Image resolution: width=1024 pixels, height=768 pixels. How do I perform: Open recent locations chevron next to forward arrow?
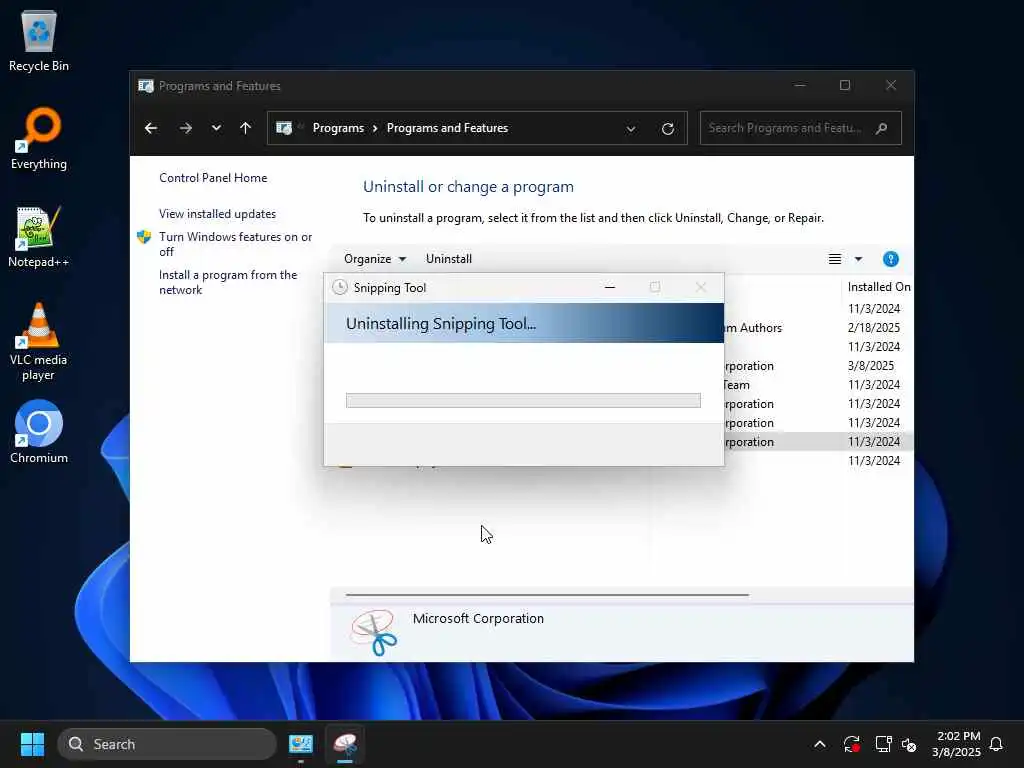(216, 128)
